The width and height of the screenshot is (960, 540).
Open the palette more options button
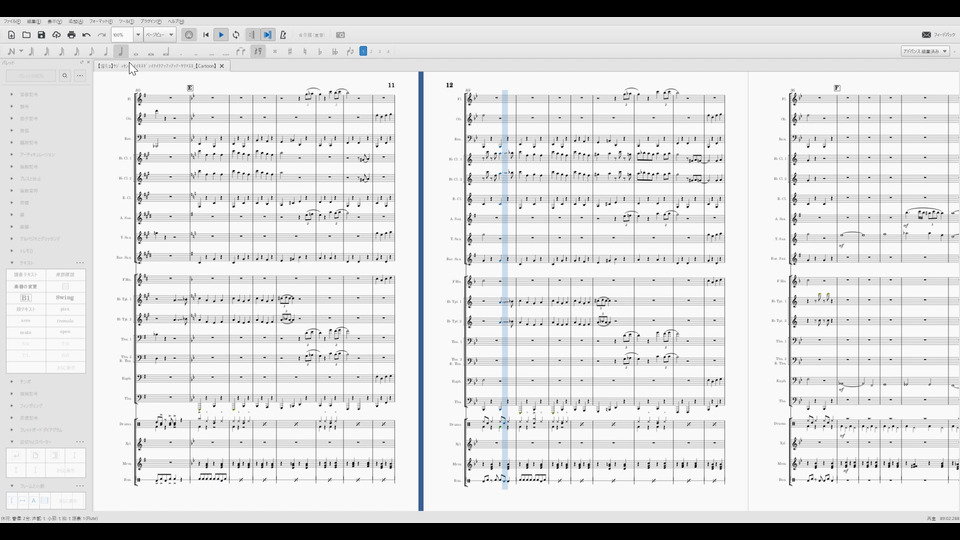[80, 76]
